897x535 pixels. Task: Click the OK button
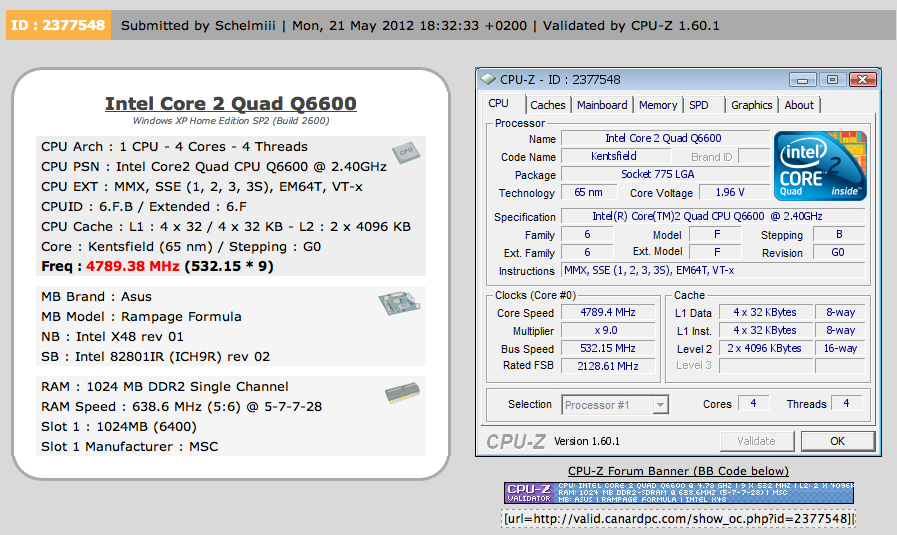coord(838,441)
